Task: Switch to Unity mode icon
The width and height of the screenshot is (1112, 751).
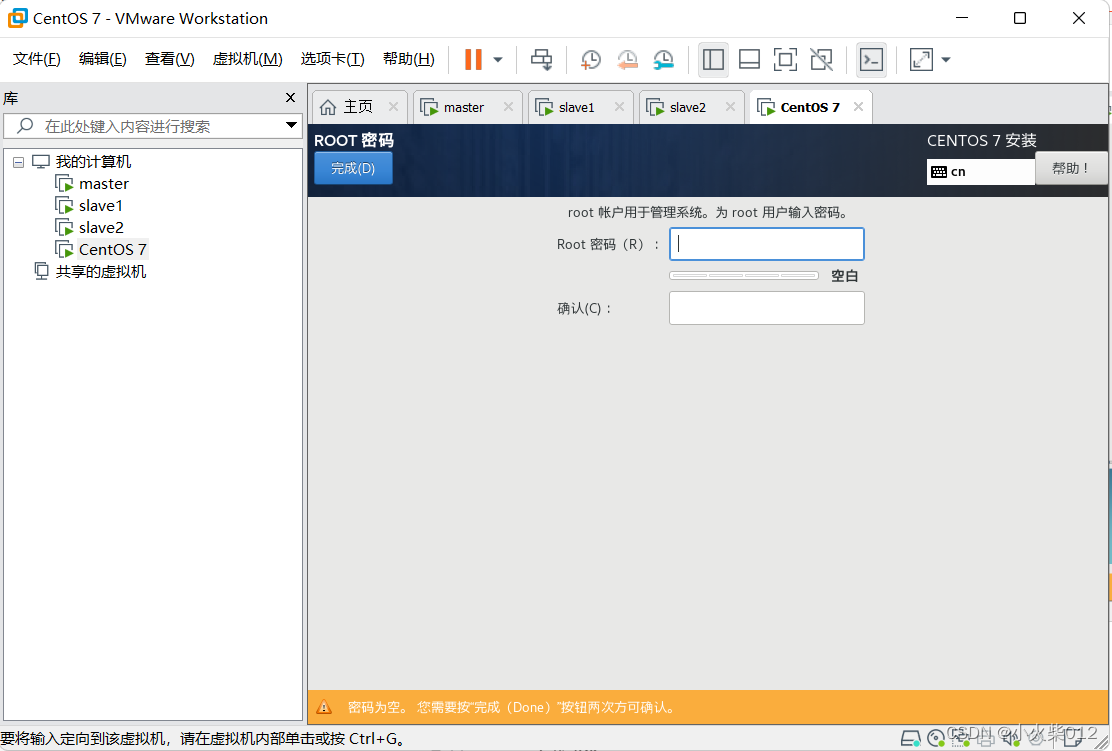Action: (821, 60)
